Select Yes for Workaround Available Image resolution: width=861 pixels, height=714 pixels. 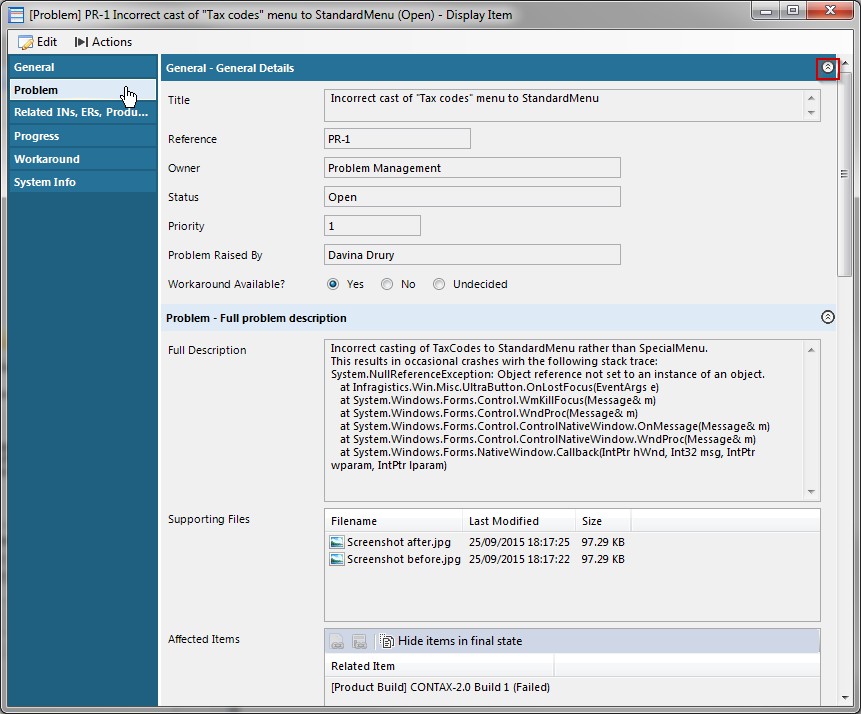[x=333, y=284]
